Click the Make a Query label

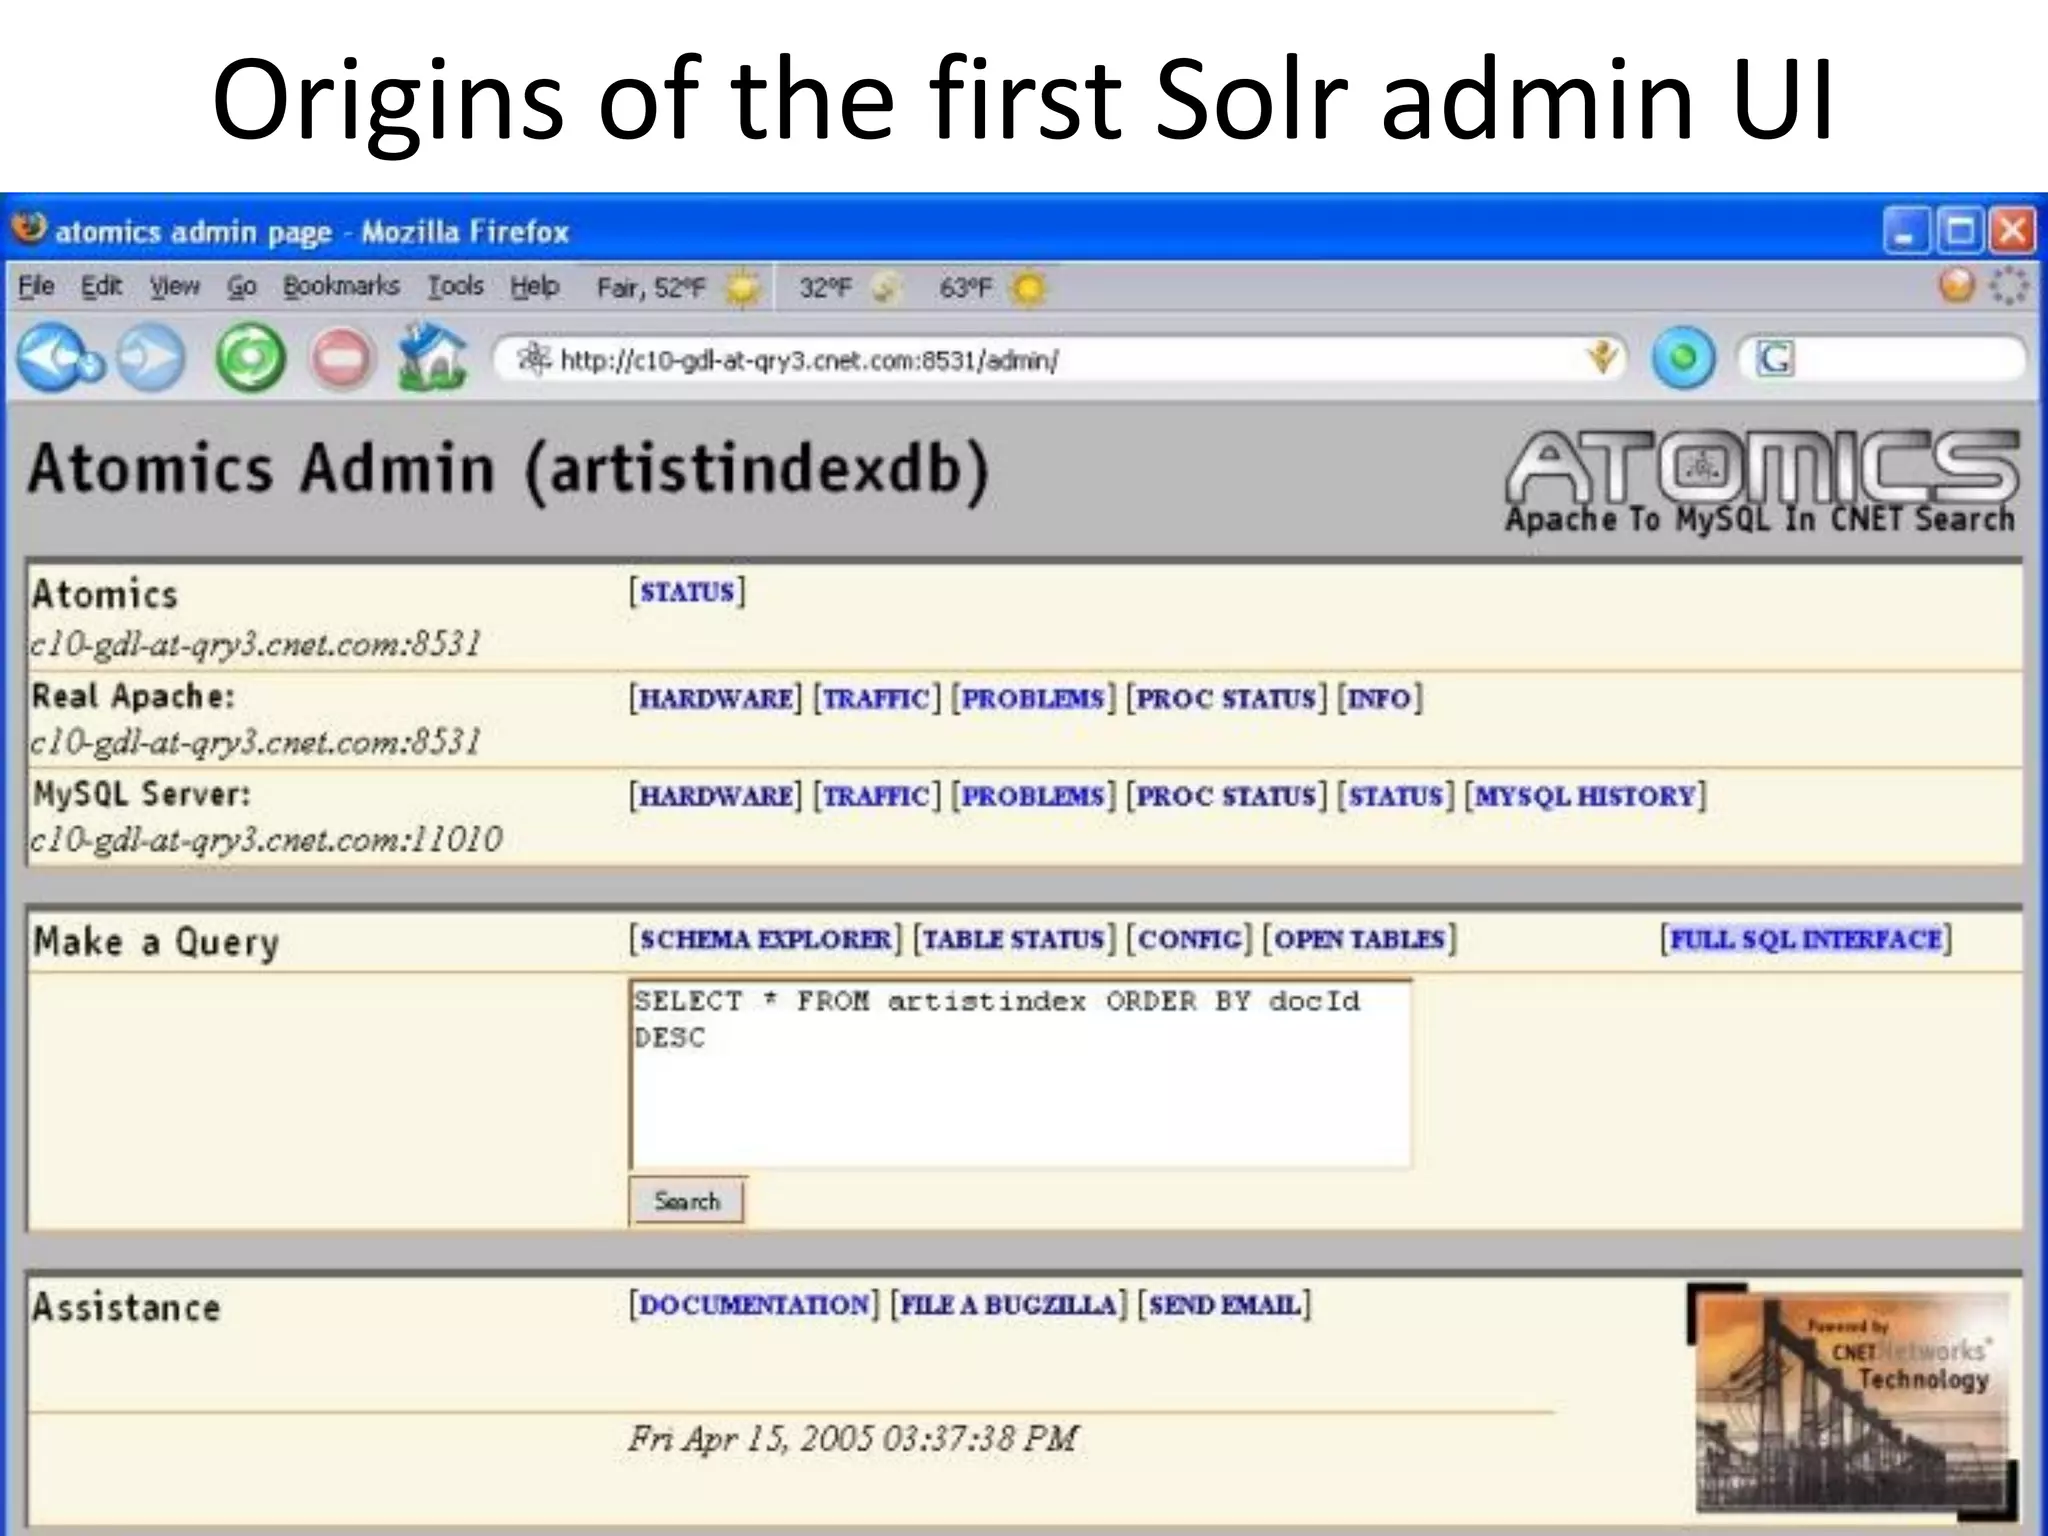[x=155, y=942]
